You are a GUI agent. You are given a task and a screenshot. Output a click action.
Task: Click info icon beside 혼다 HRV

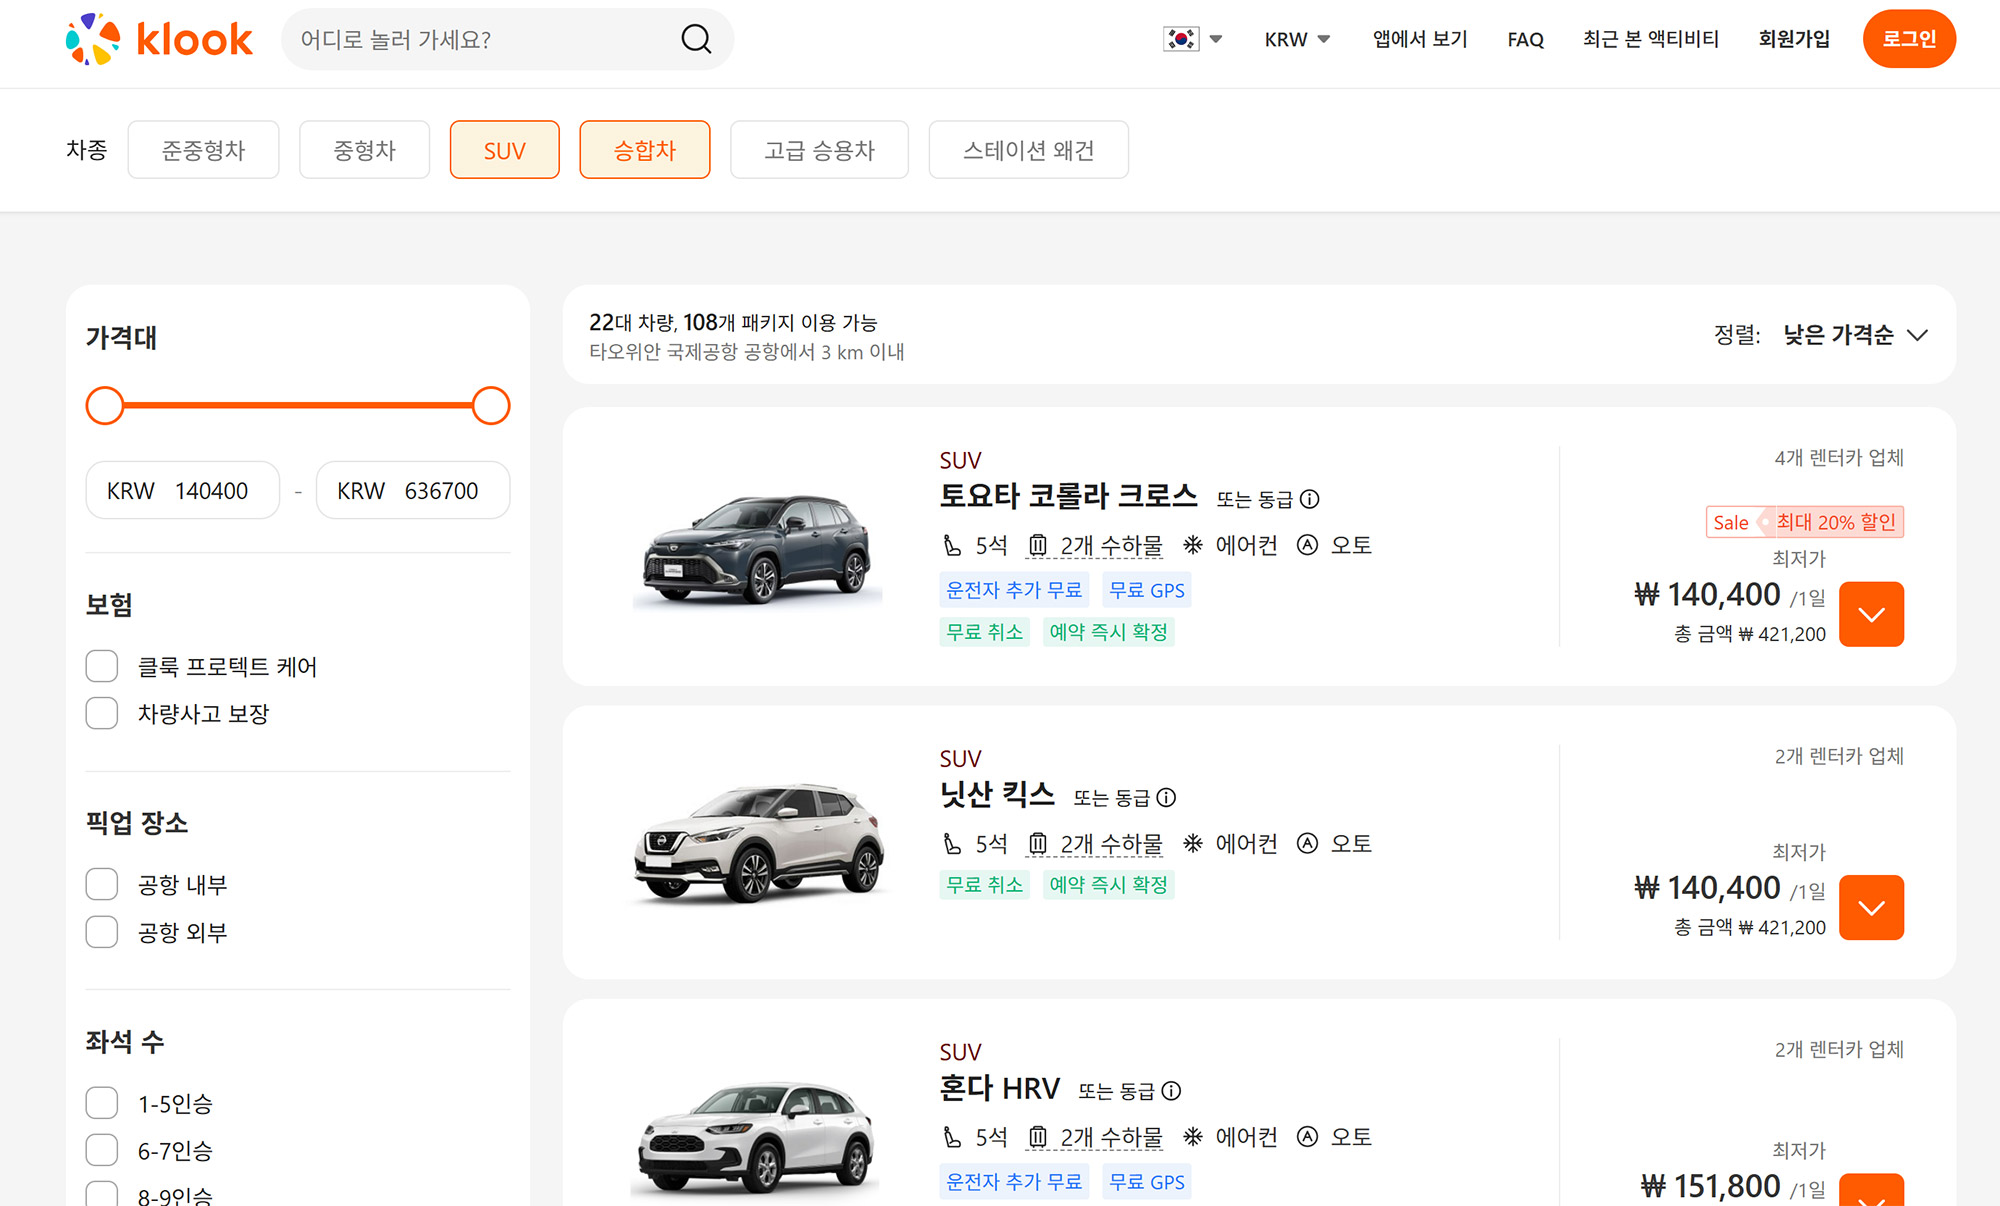[x=1171, y=1091]
